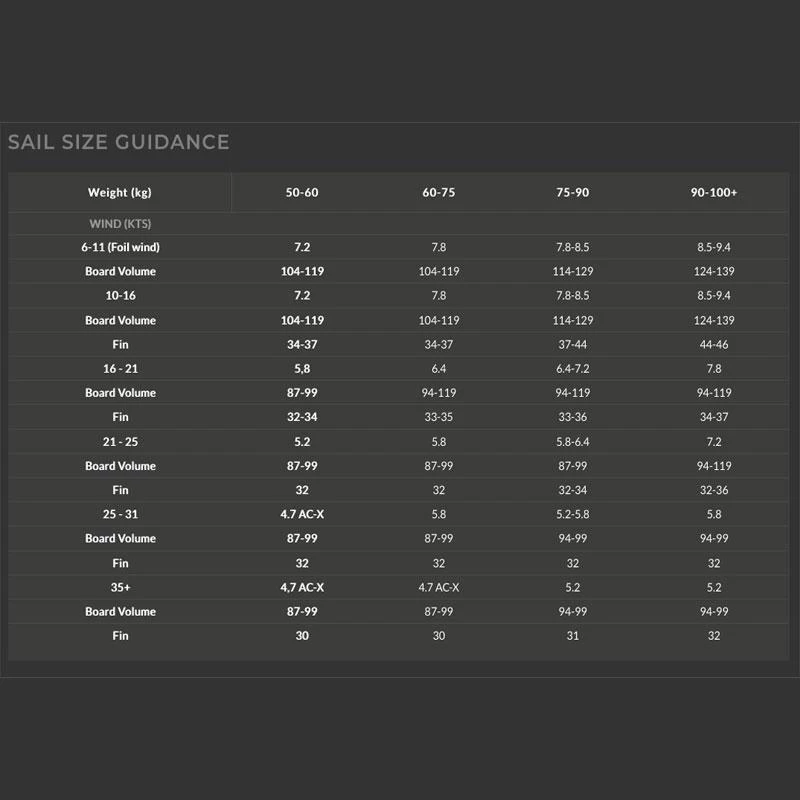Select the Weight (kg) header cell
This screenshot has width=800, height=800.
[x=120, y=192]
